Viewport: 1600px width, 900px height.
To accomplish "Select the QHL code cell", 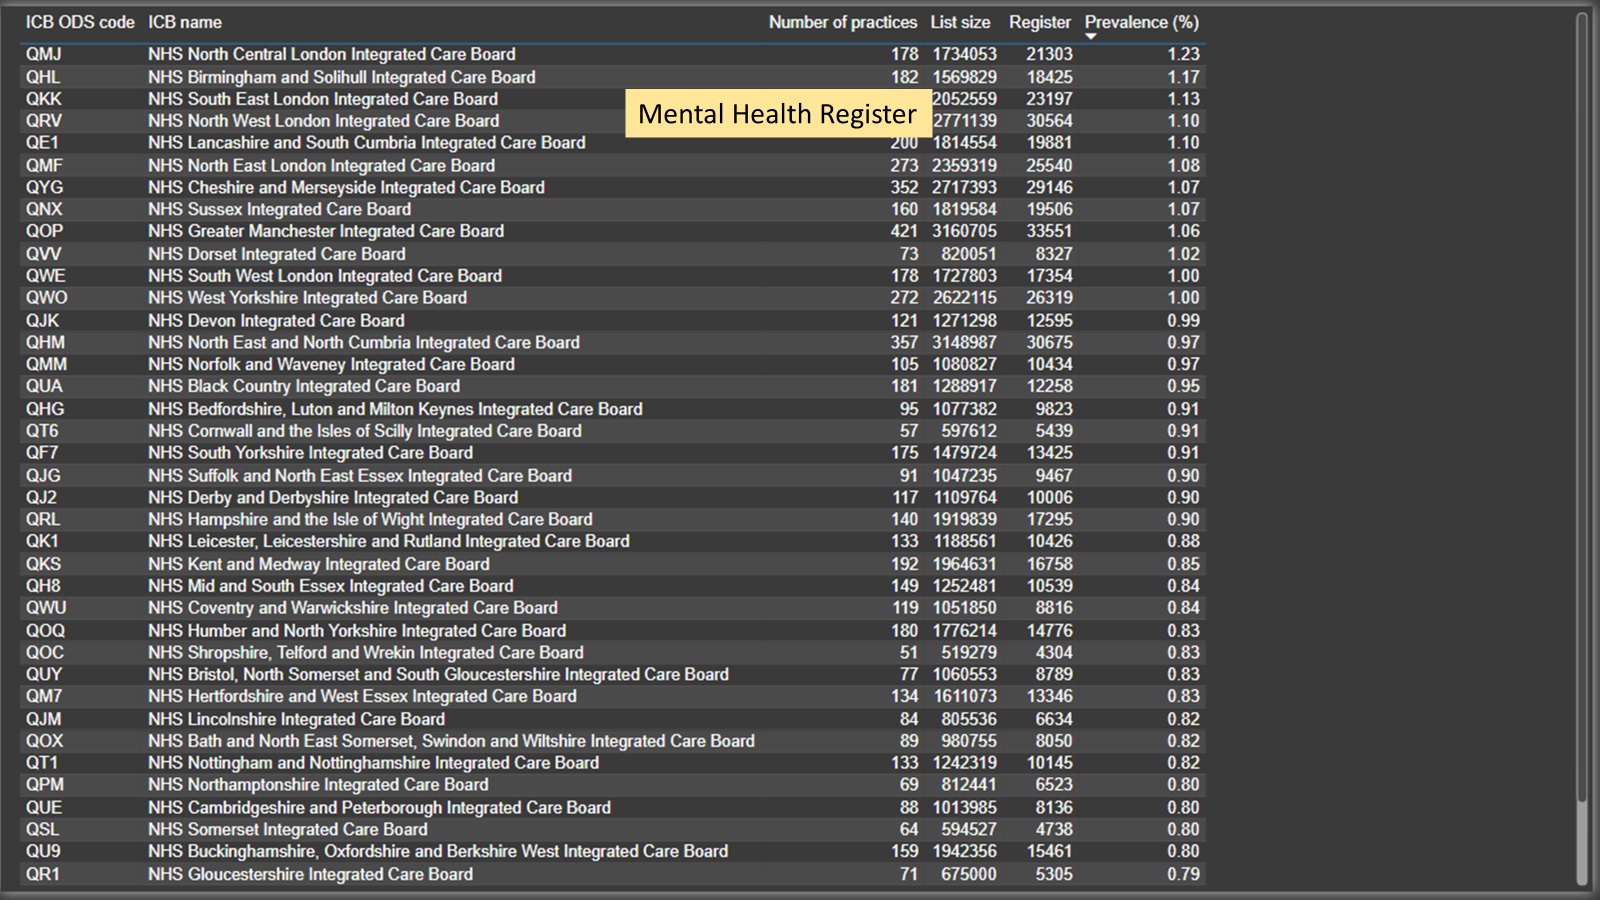I will [43, 77].
